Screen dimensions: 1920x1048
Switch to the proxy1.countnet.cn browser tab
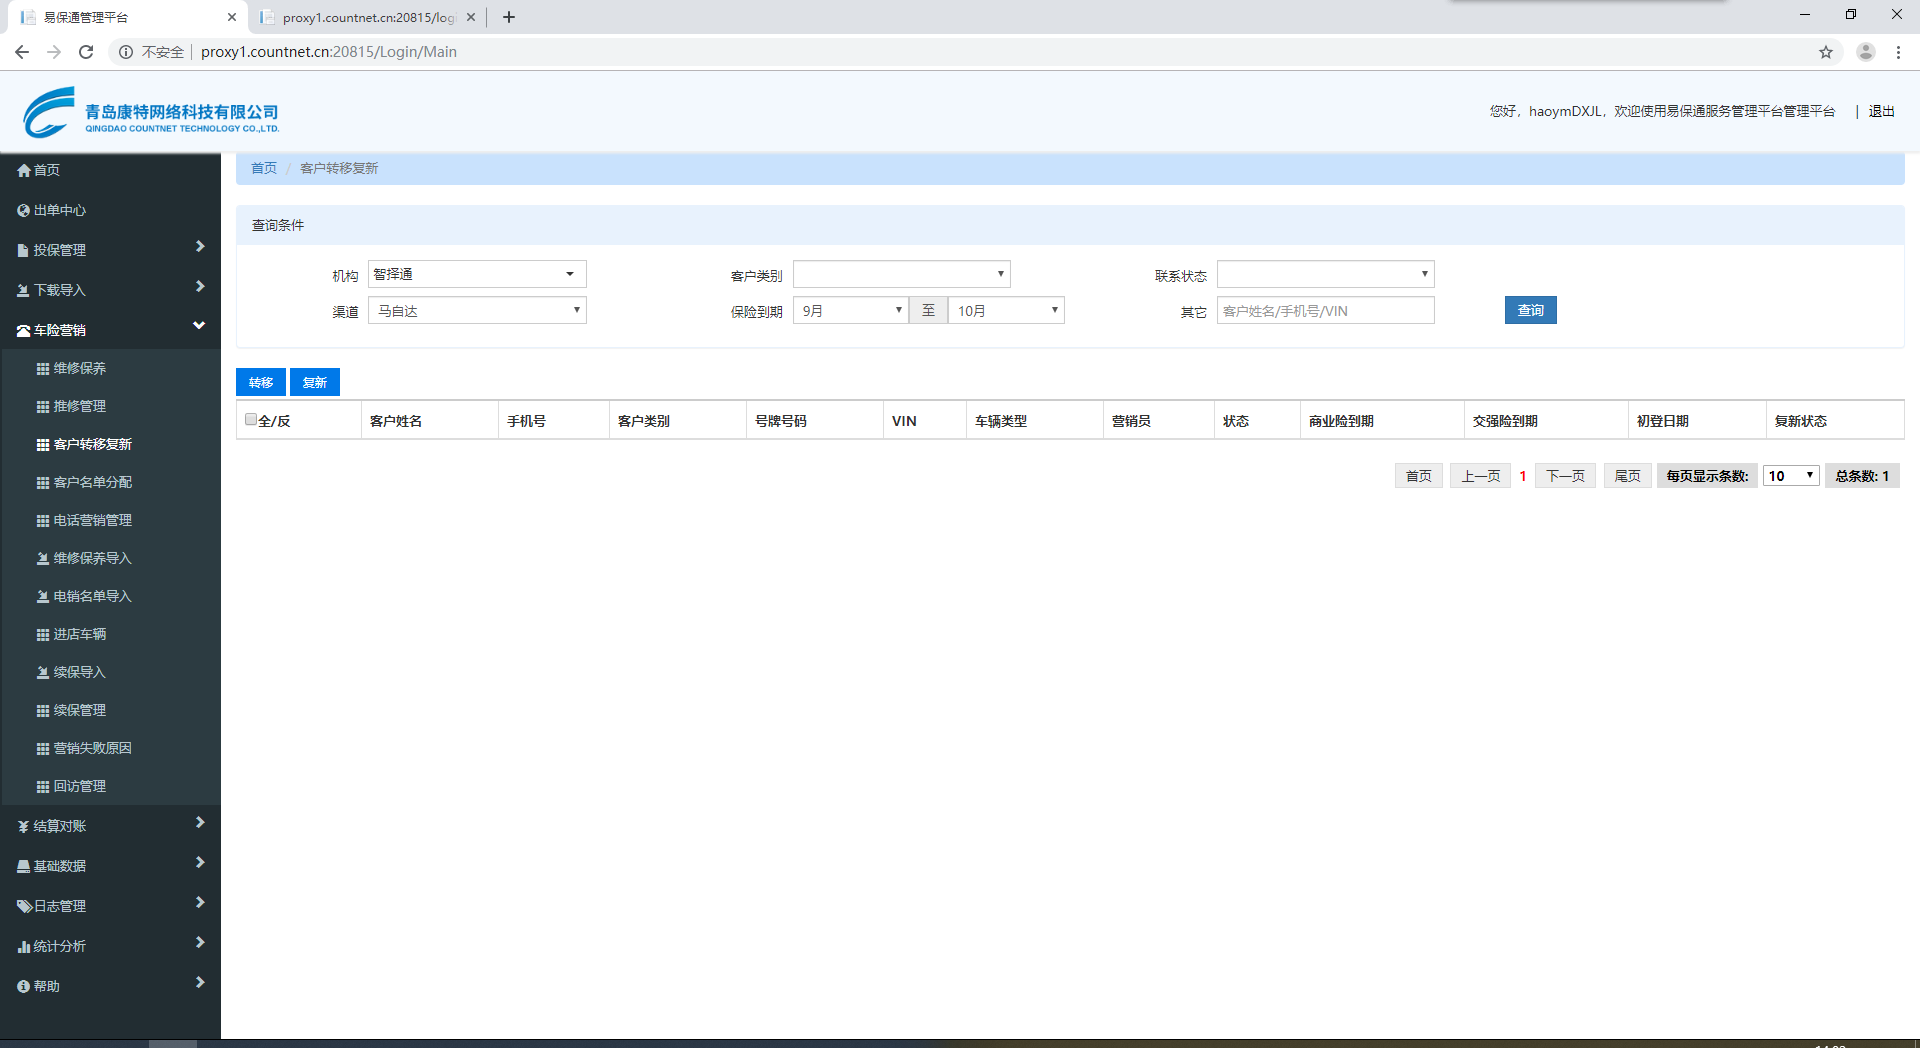(367, 17)
